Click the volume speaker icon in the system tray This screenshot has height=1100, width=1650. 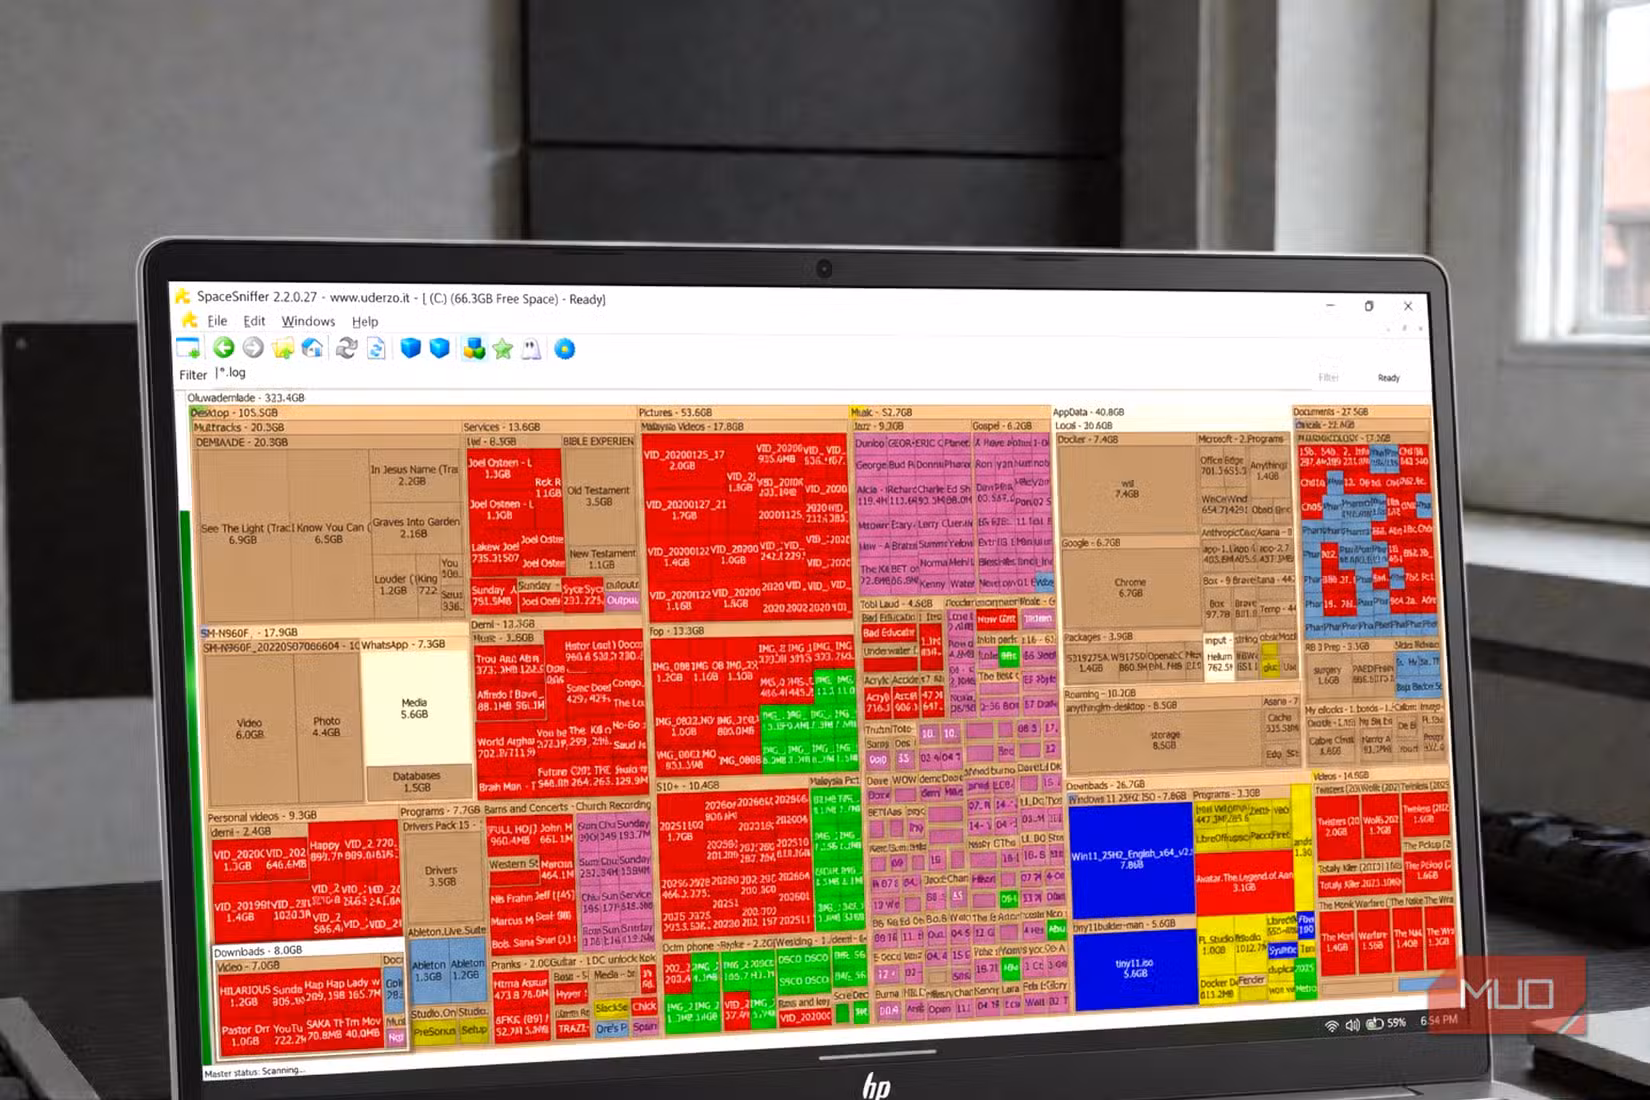(x=1352, y=1024)
